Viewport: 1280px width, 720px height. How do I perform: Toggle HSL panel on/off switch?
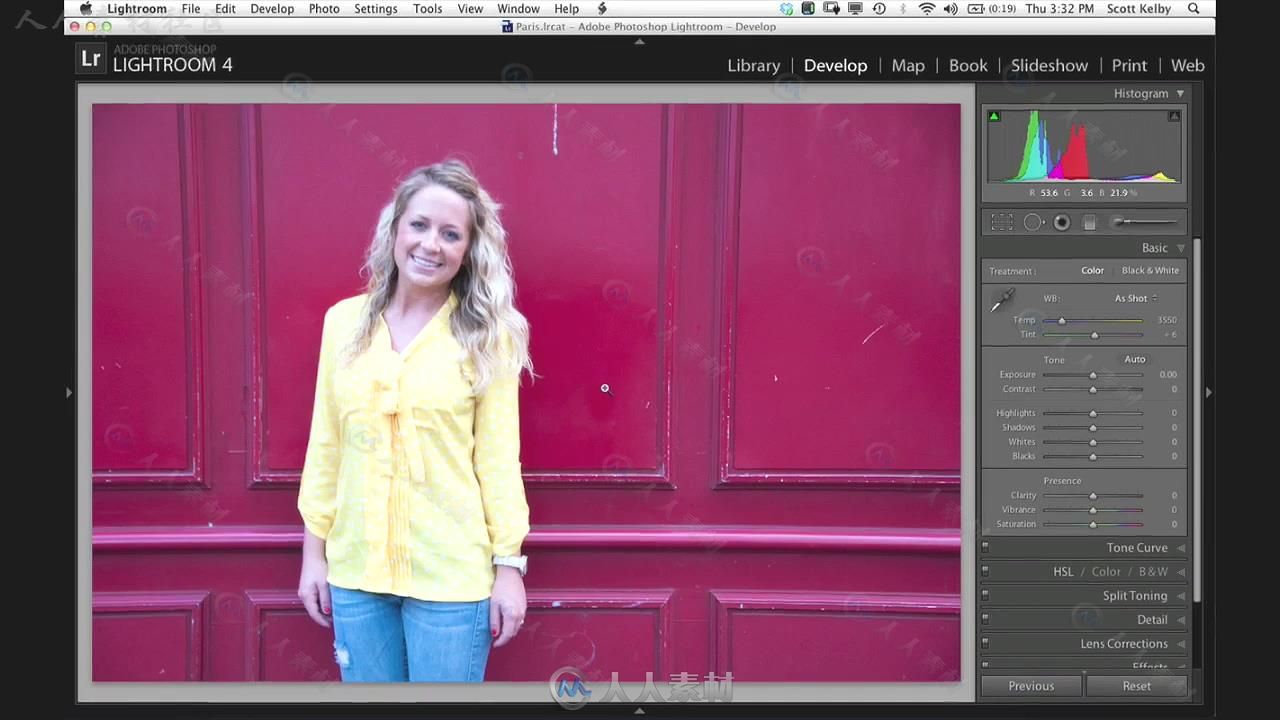click(x=985, y=572)
